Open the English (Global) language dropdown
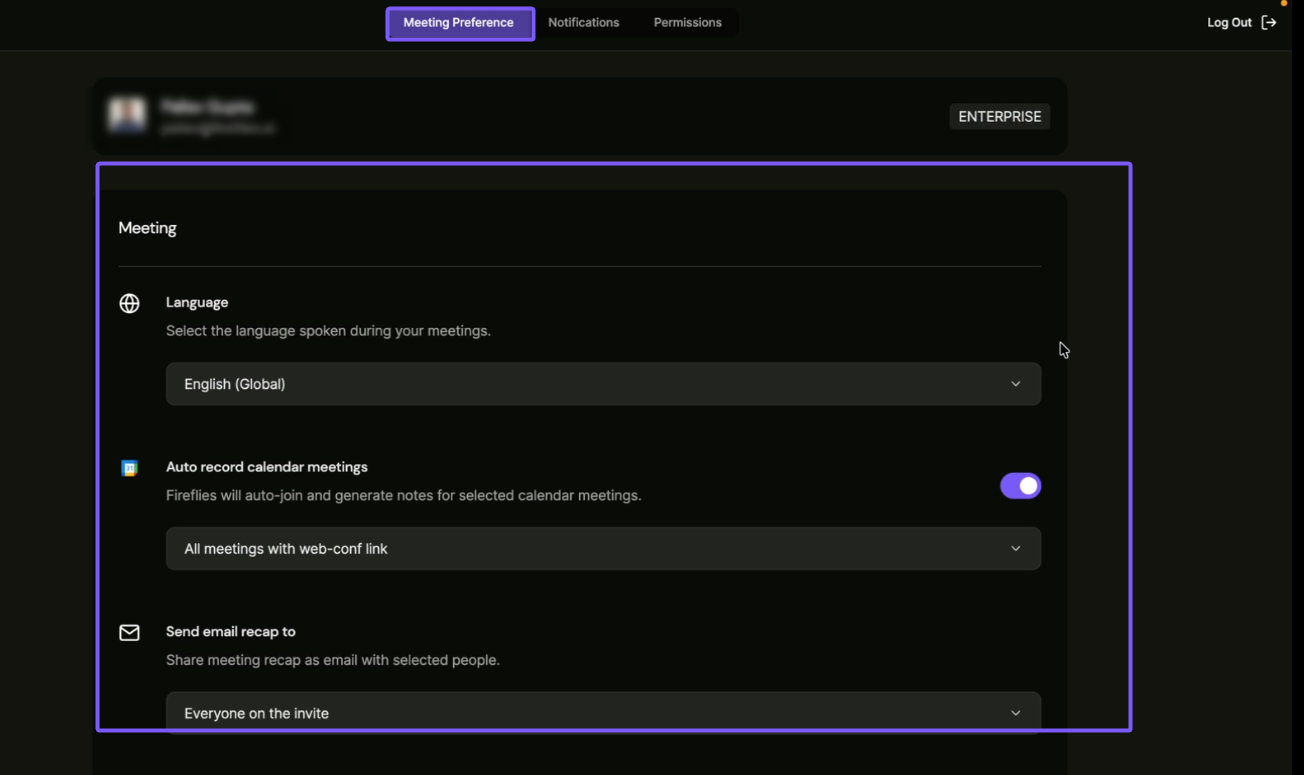Screen dimensions: 1304x775 (x=602, y=384)
